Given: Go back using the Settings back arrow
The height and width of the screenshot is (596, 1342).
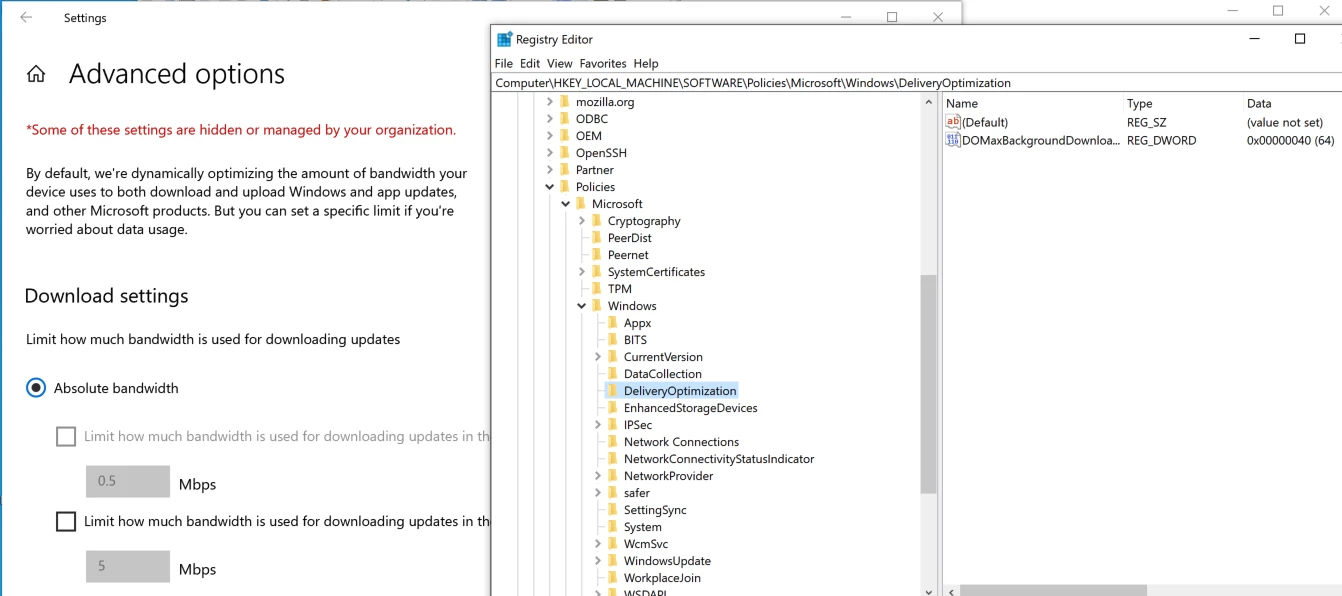Looking at the screenshot, I should click(x=26, y=18).
